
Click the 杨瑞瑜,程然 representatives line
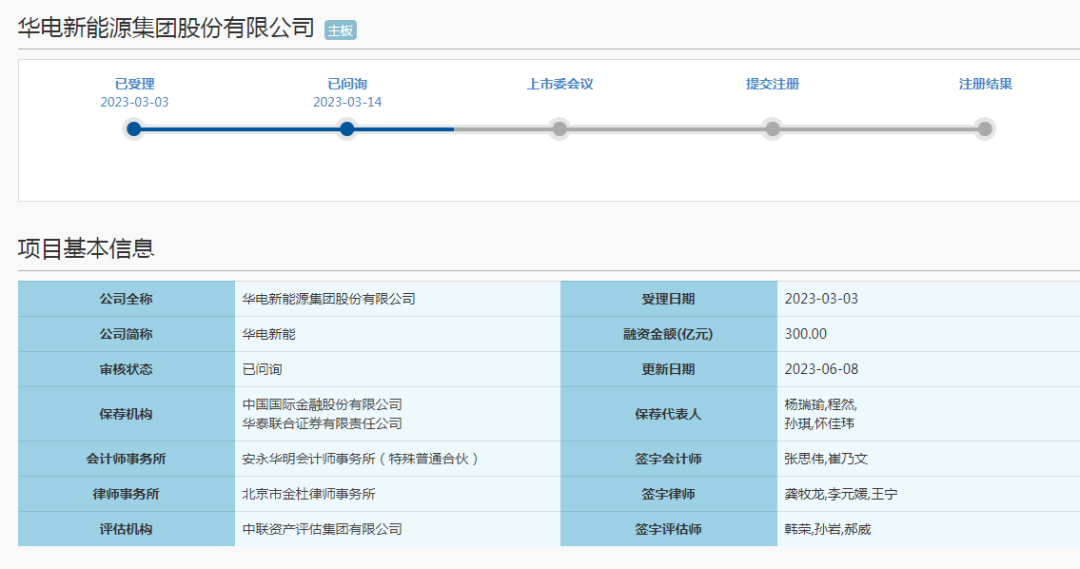820,404
